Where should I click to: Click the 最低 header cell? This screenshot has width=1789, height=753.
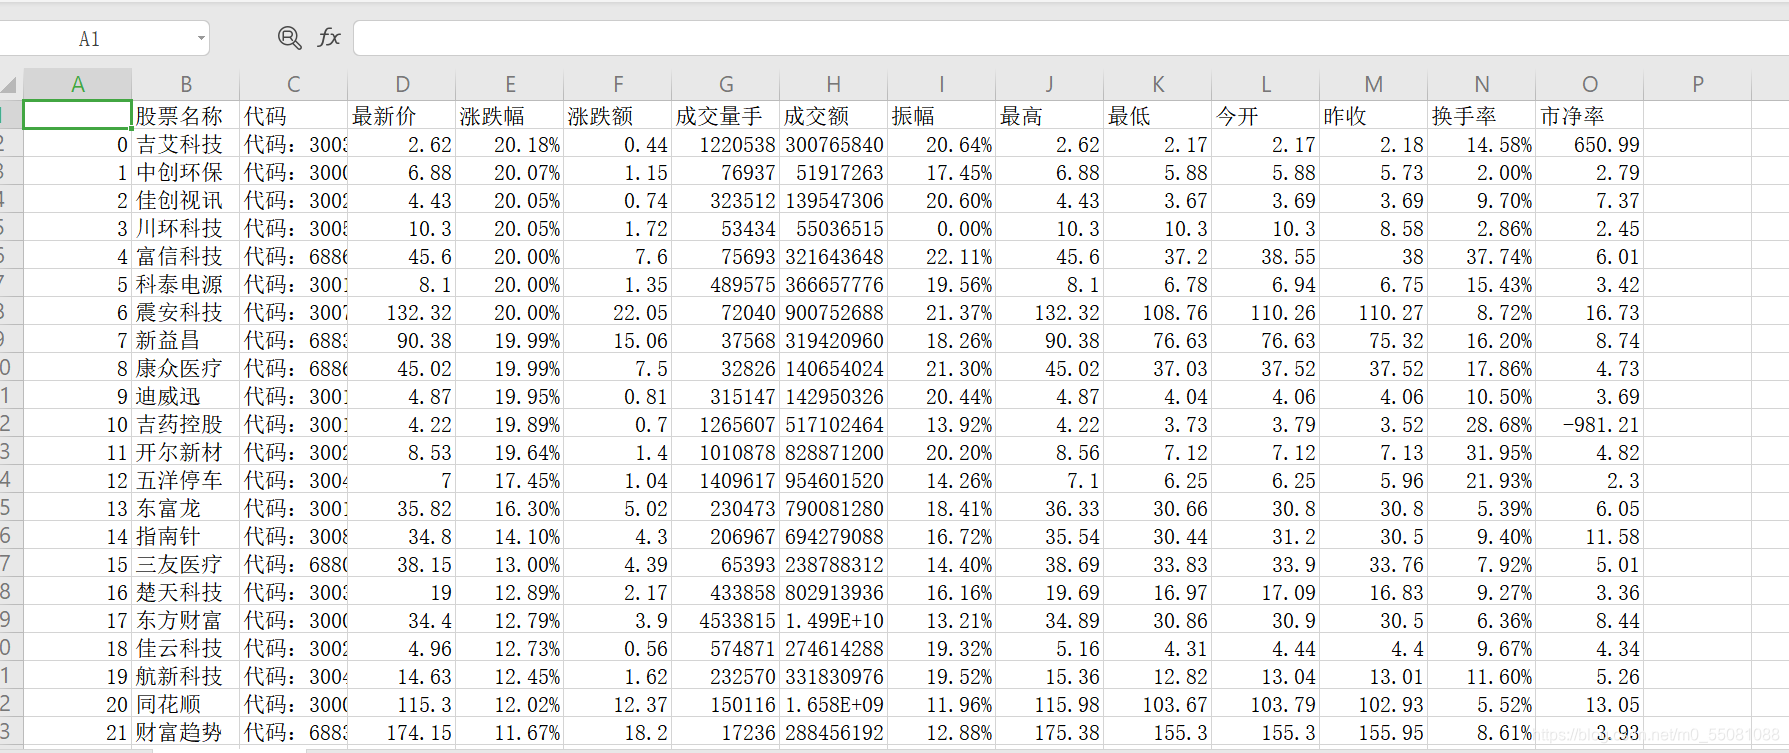tap(1158, 116)
